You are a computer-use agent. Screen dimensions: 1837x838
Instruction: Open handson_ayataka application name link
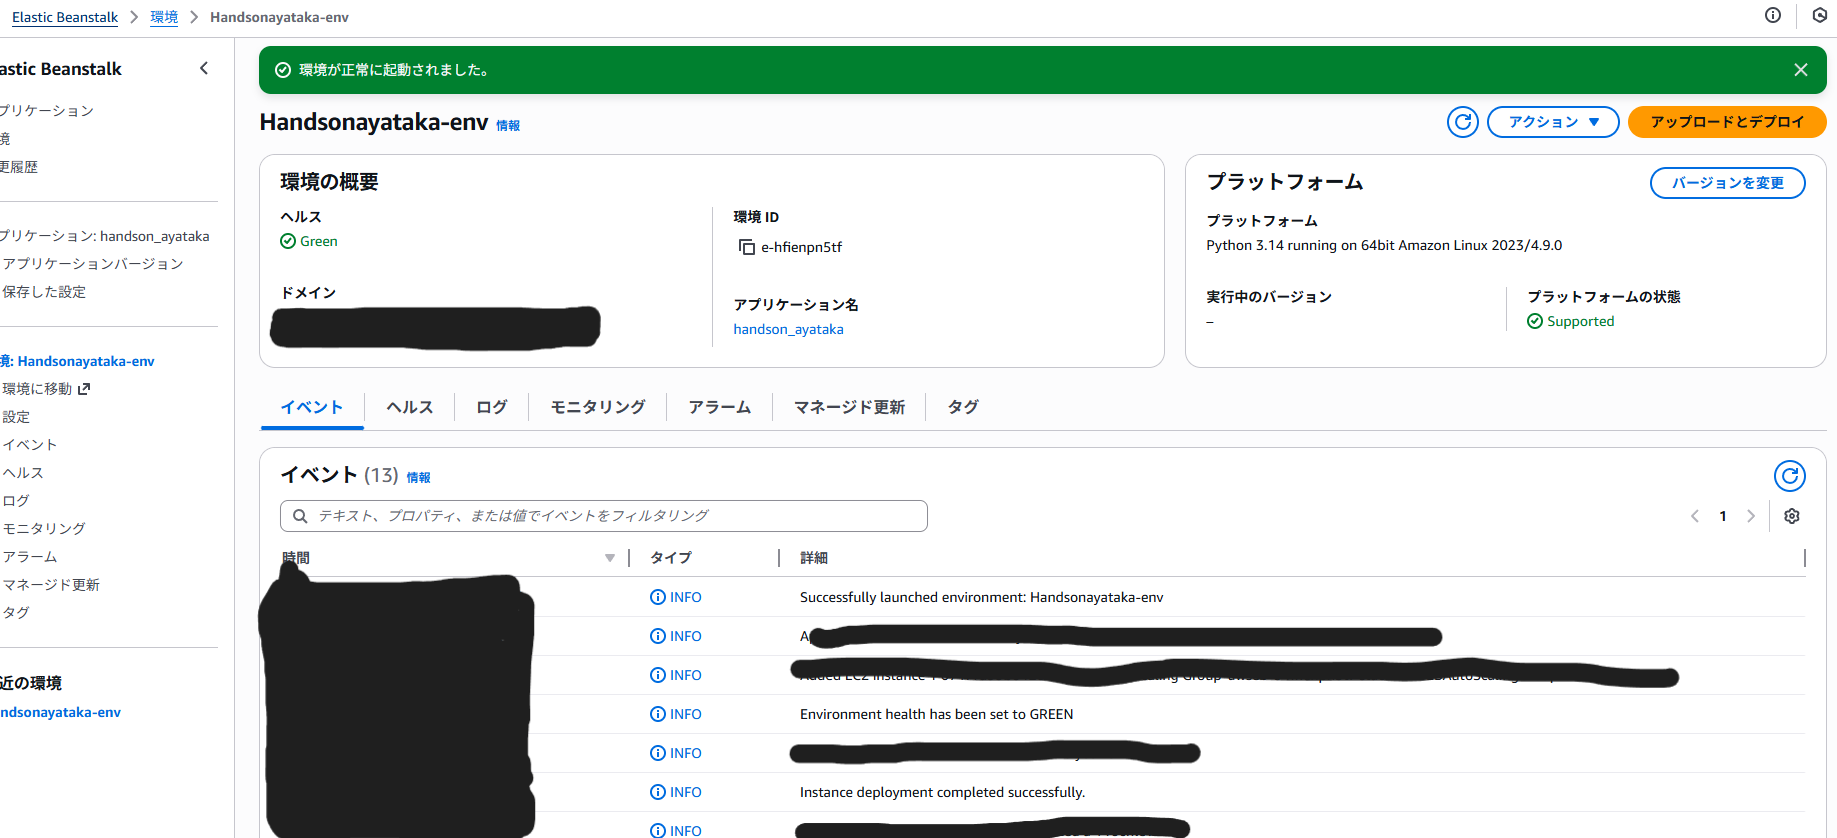[x=788, y=329]
